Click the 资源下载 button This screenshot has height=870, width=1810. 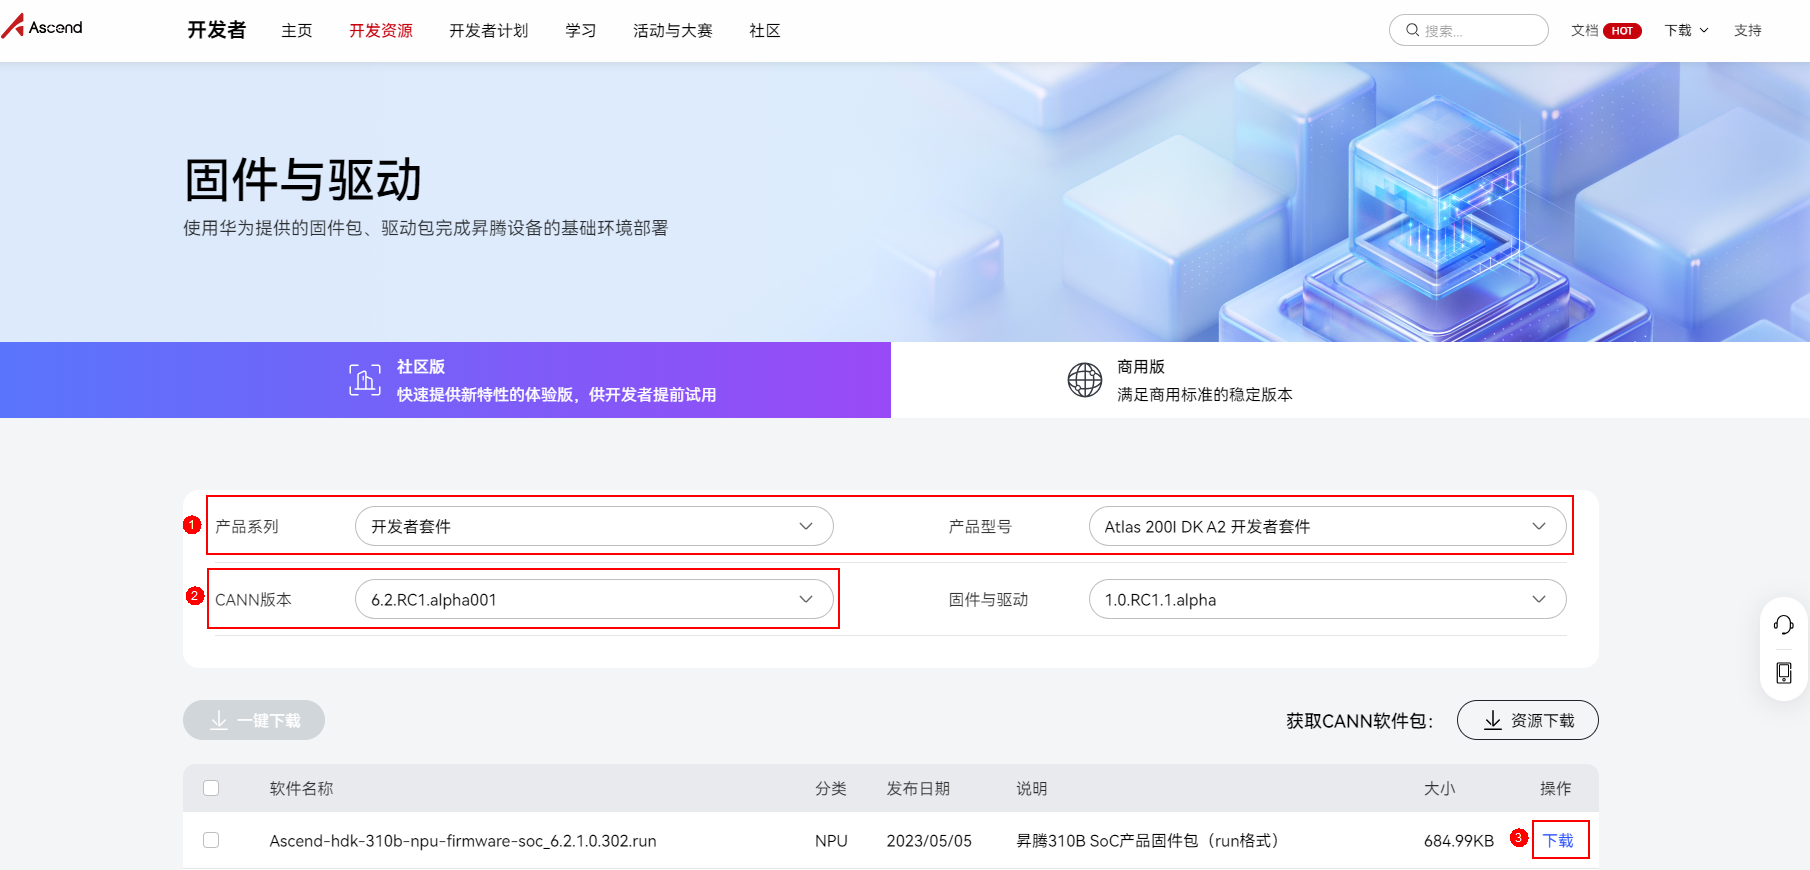pos(1527,720)
